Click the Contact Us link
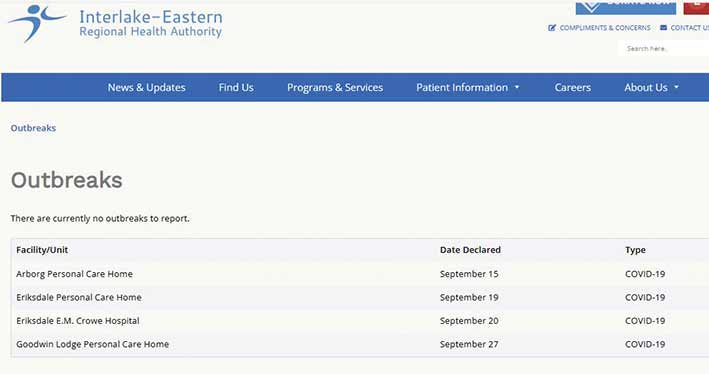709x374 pixels. coord(690,28)
